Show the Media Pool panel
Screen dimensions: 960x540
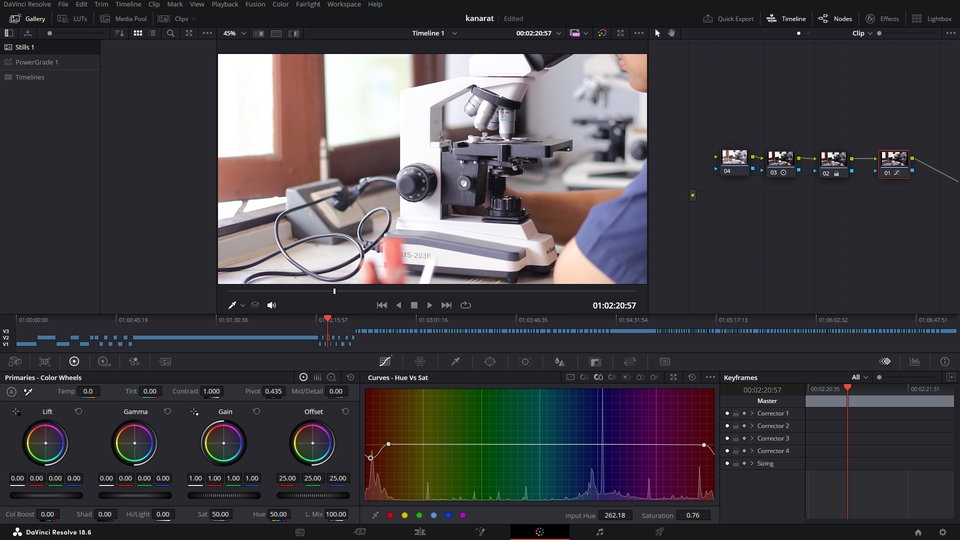coord(124,19)
